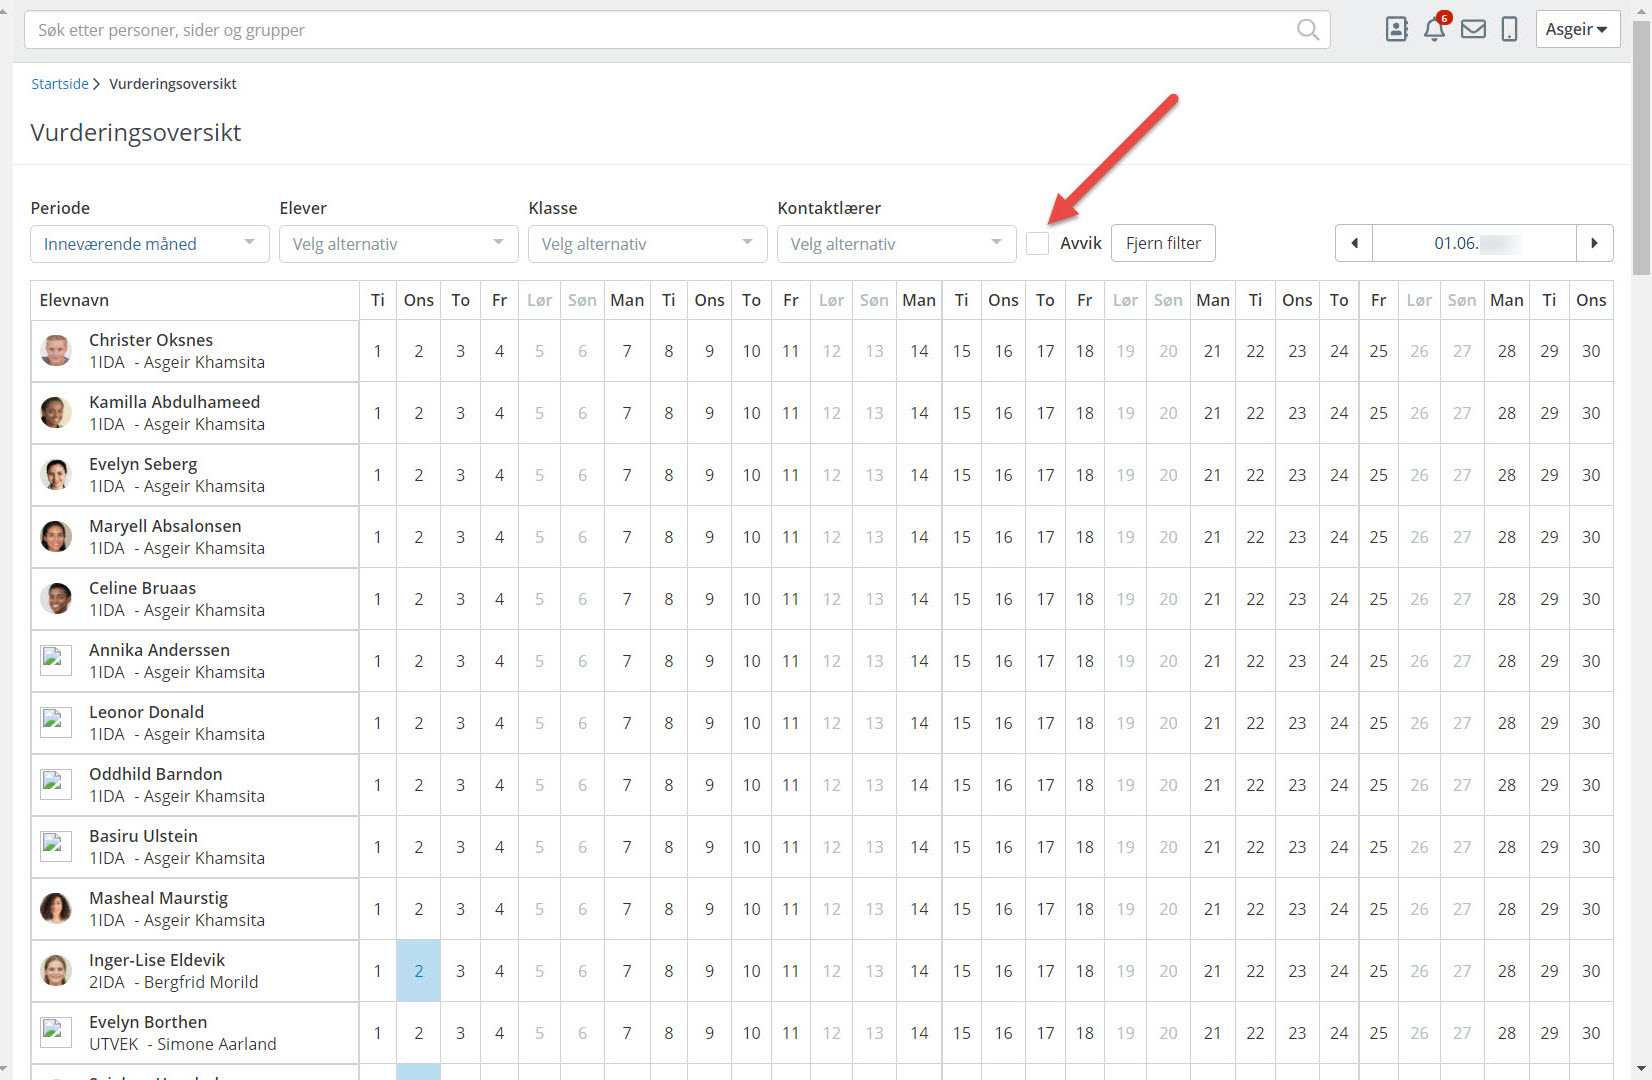Go to previous month arrow
Viewport: 1652px width, 1080px height.
1354,243
